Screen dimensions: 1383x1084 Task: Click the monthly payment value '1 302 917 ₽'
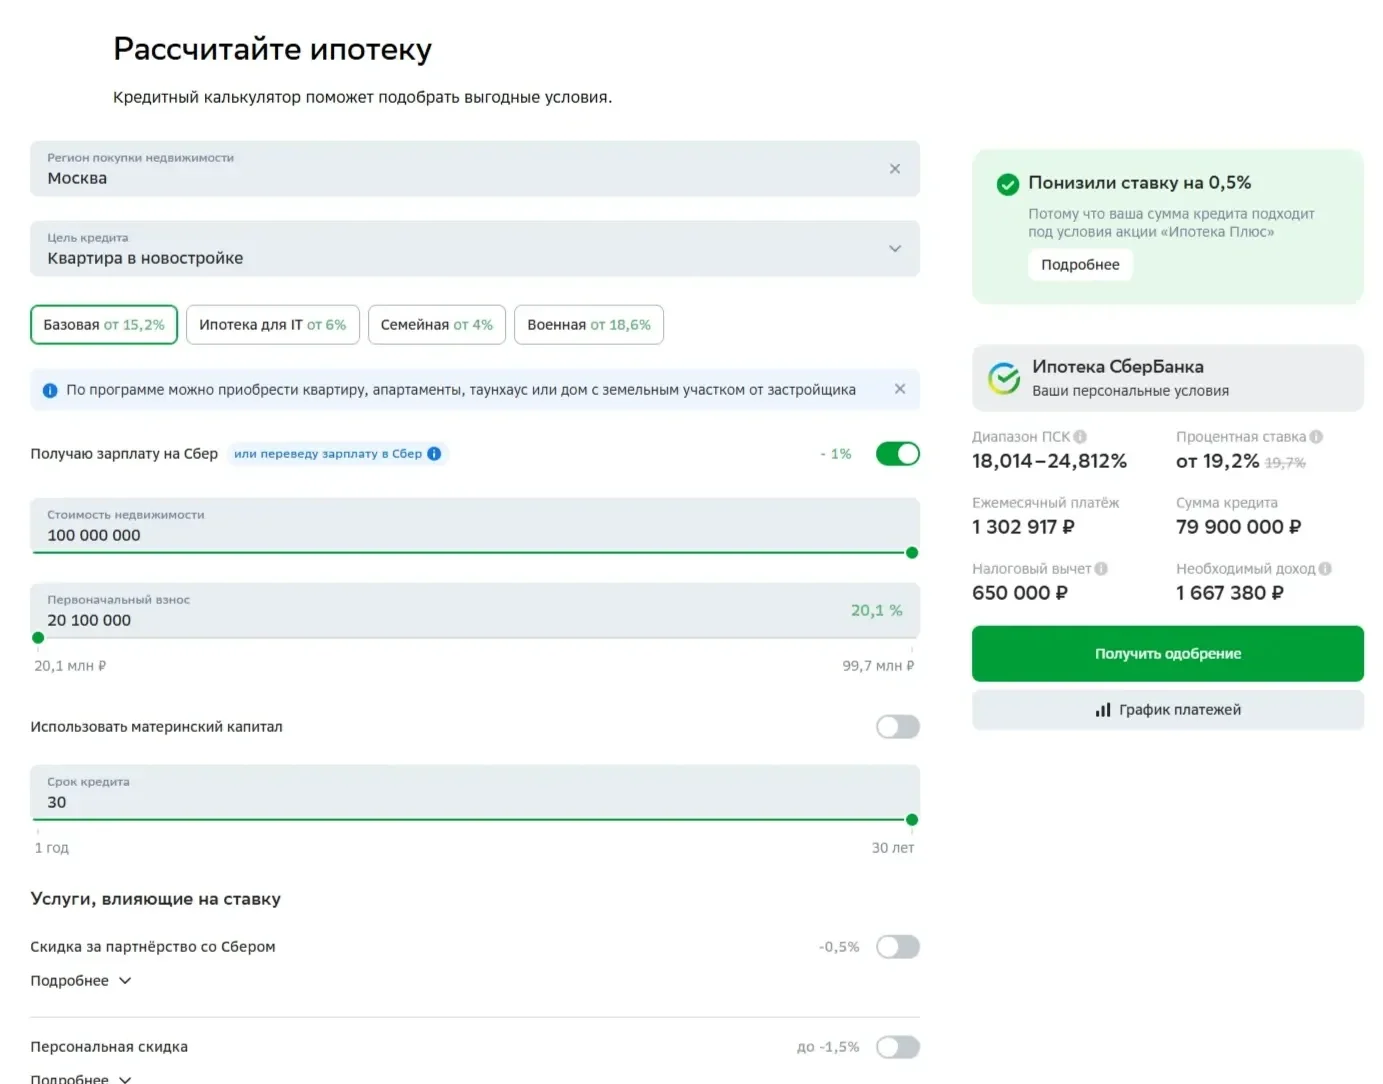click(x=1023, y=527)
